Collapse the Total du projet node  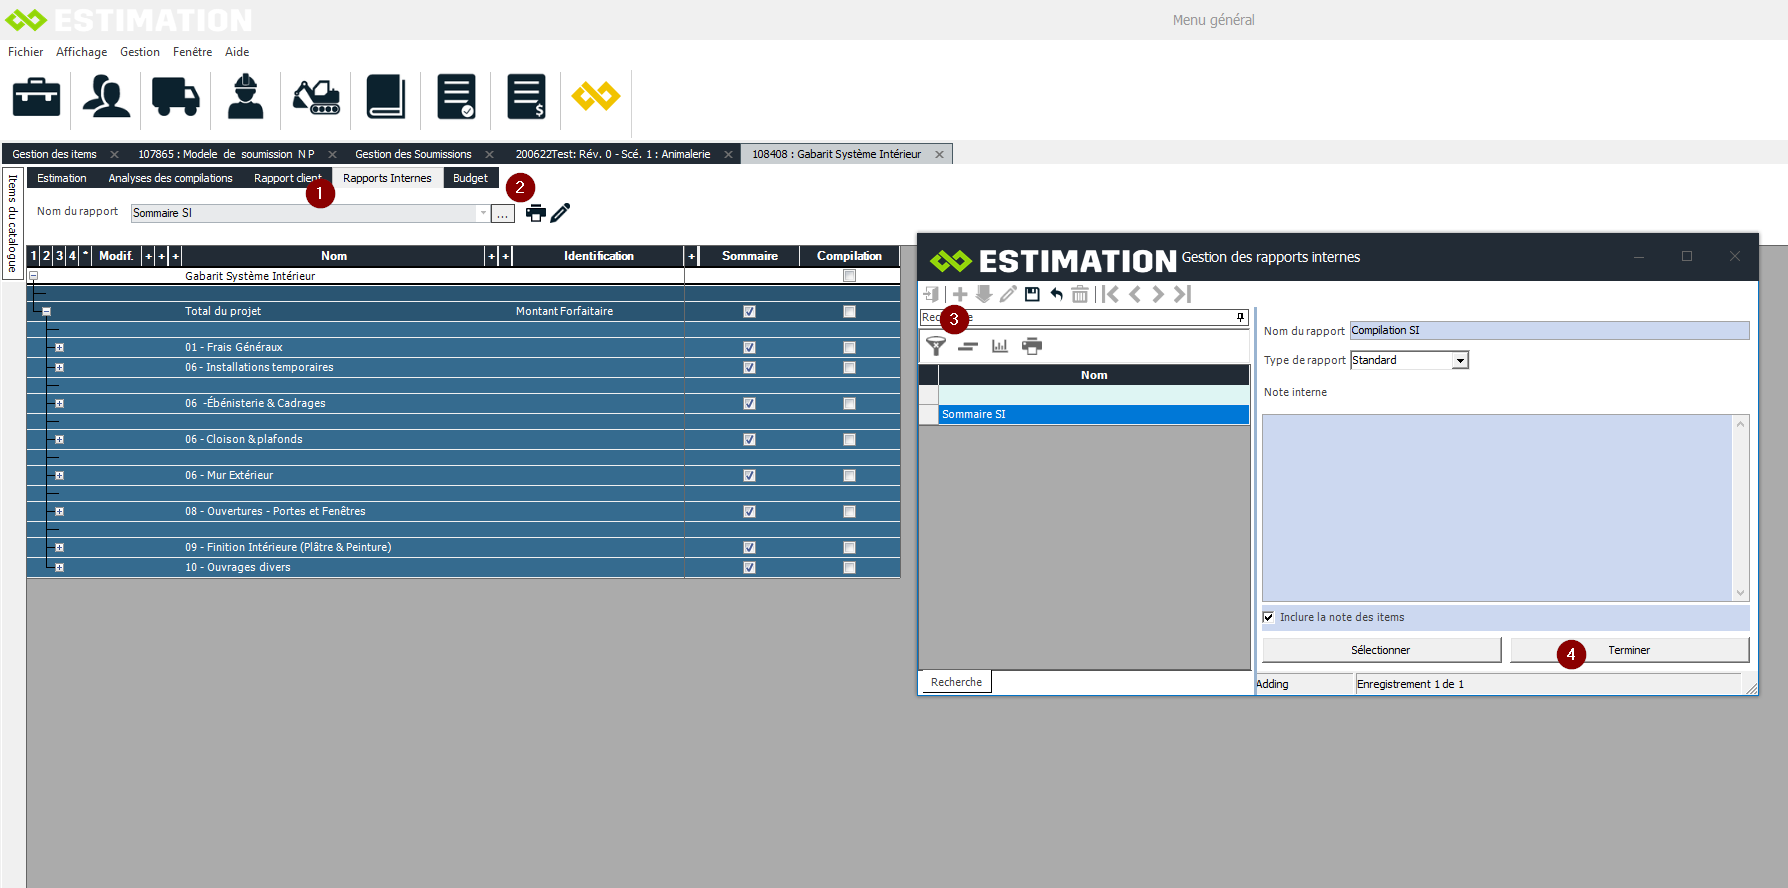tap(46, 312)
